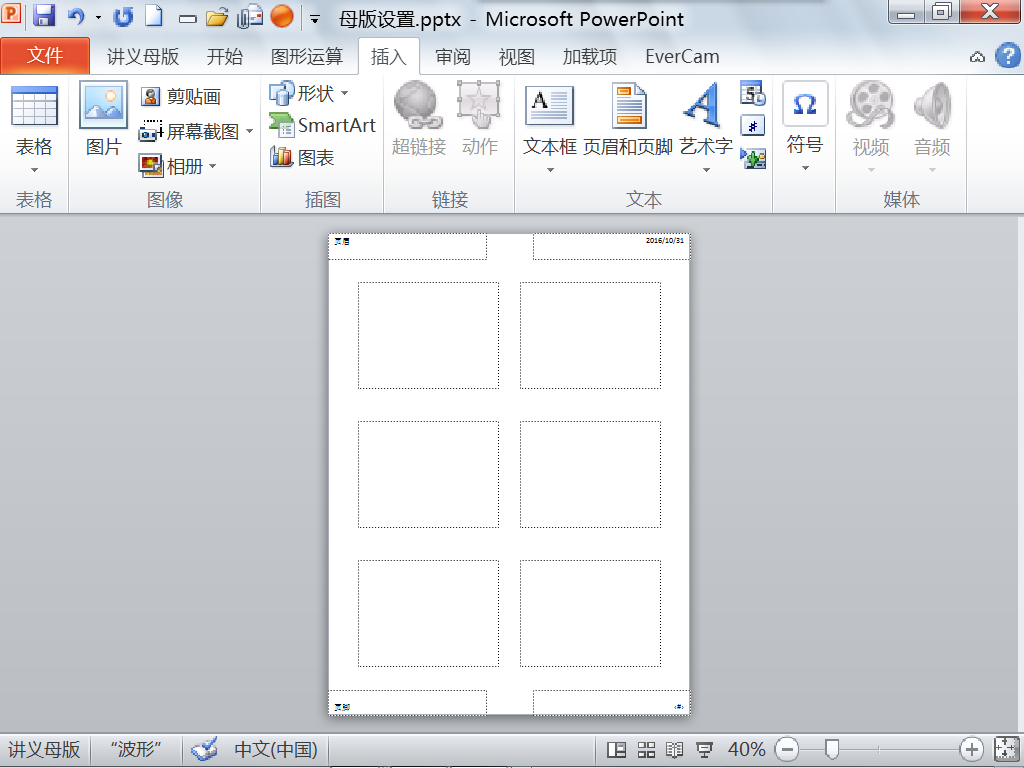Create a new blank presentation icon
Viewport: 1024px width, 768px height.
[153, 16]
